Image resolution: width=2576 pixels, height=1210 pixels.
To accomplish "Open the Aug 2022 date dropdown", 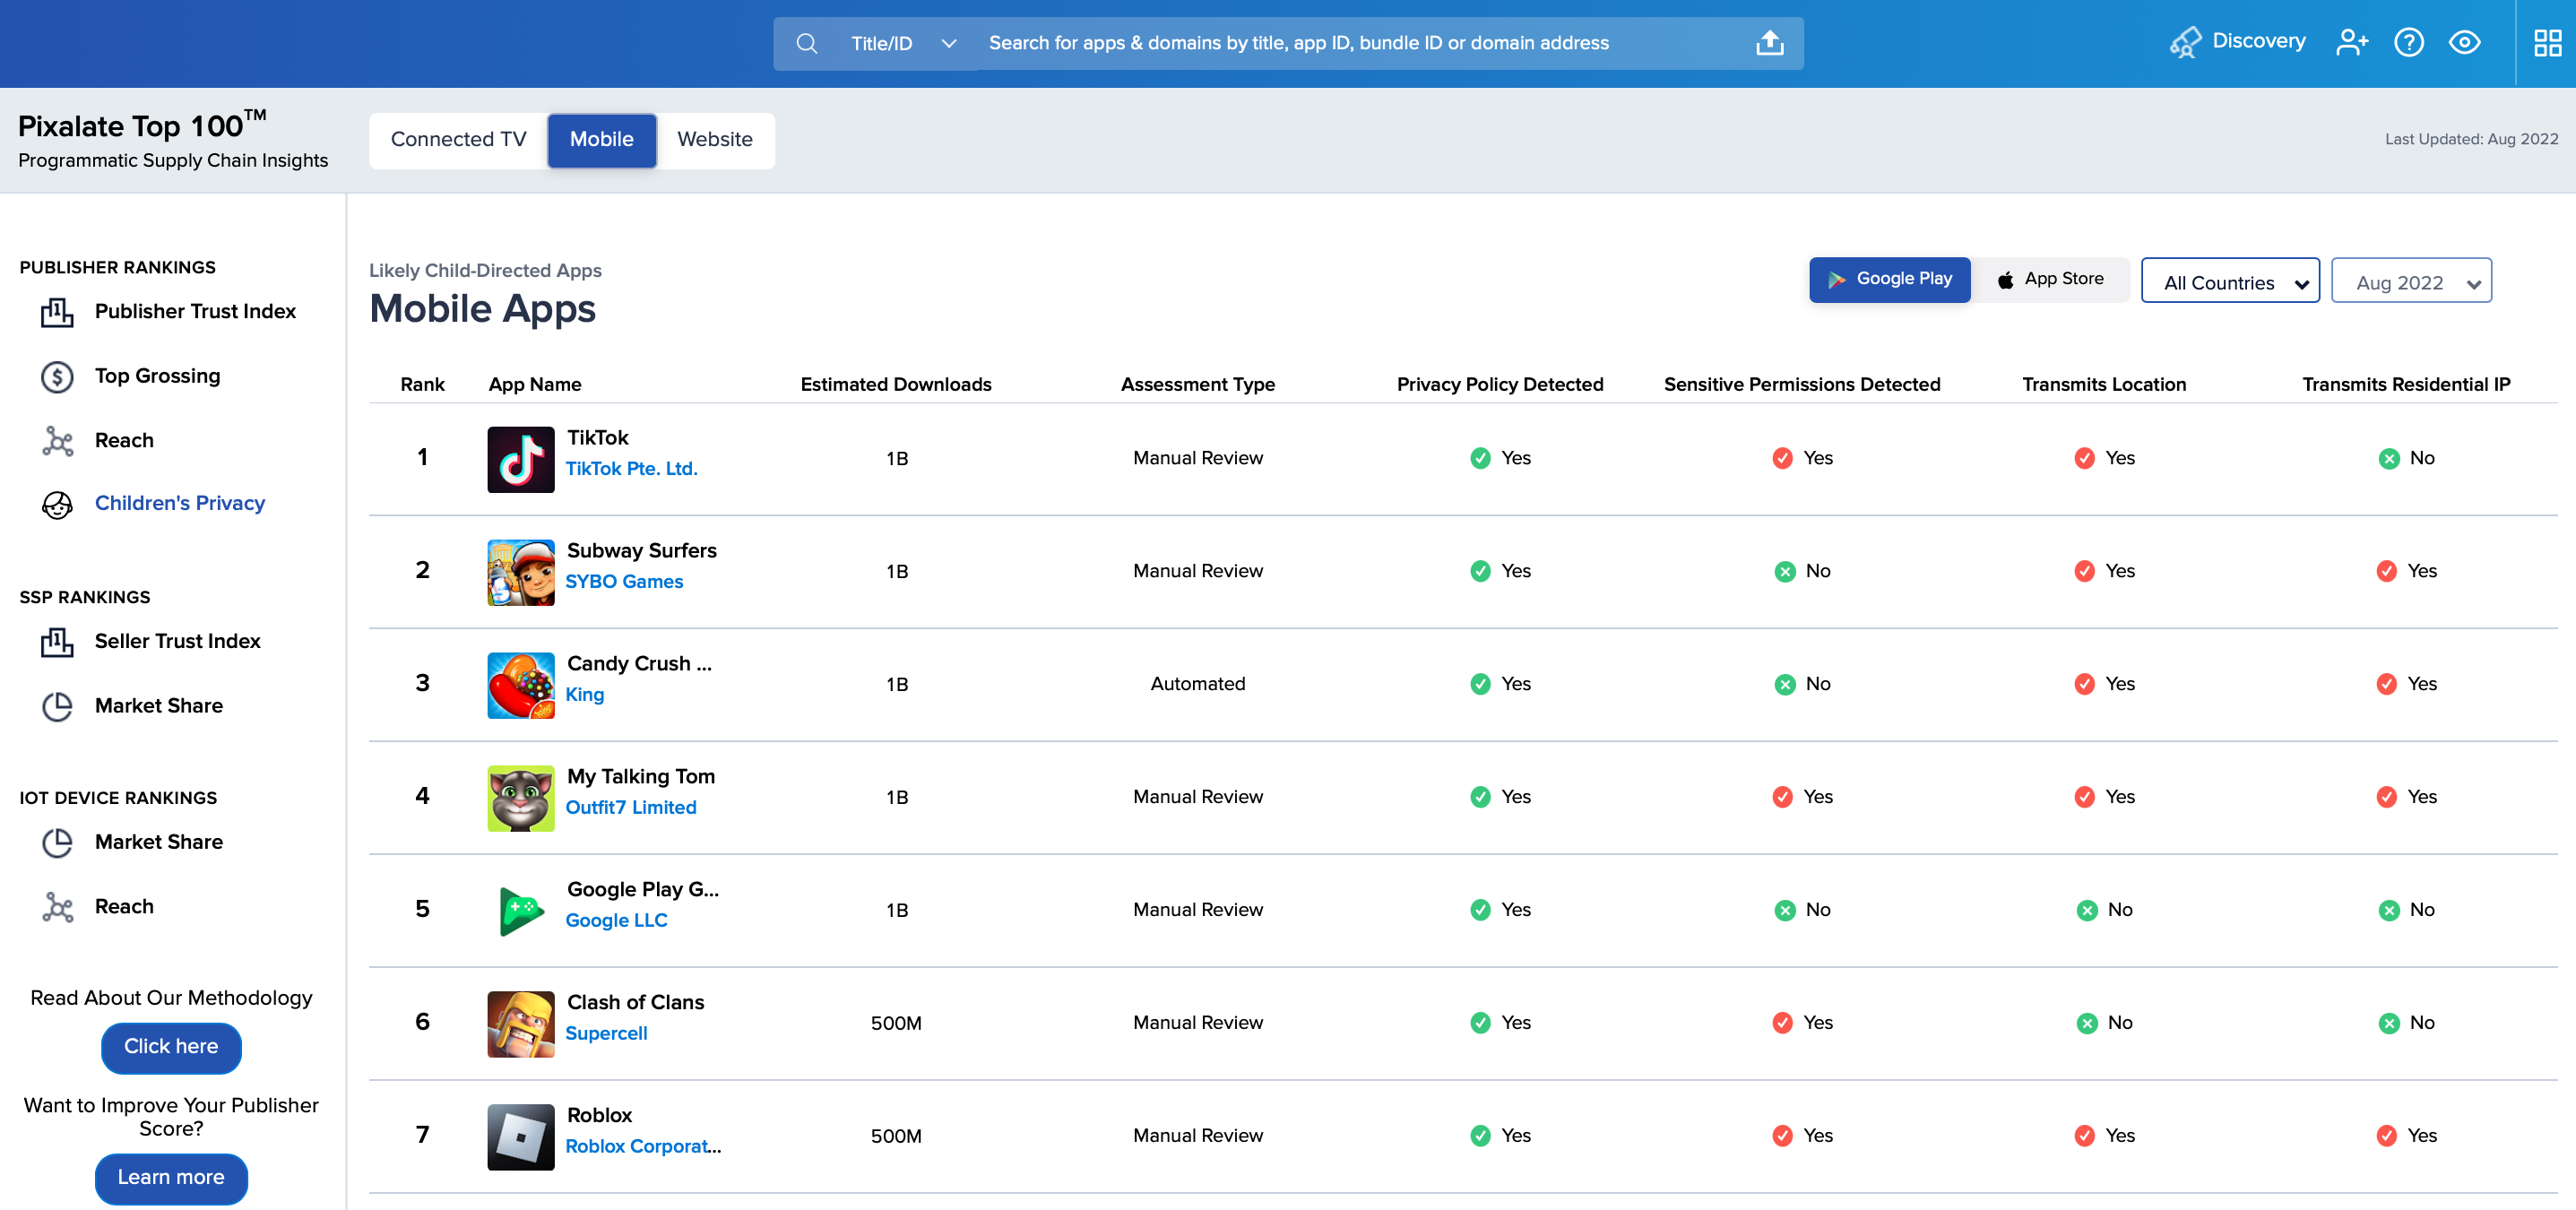I will point(2410,281).
